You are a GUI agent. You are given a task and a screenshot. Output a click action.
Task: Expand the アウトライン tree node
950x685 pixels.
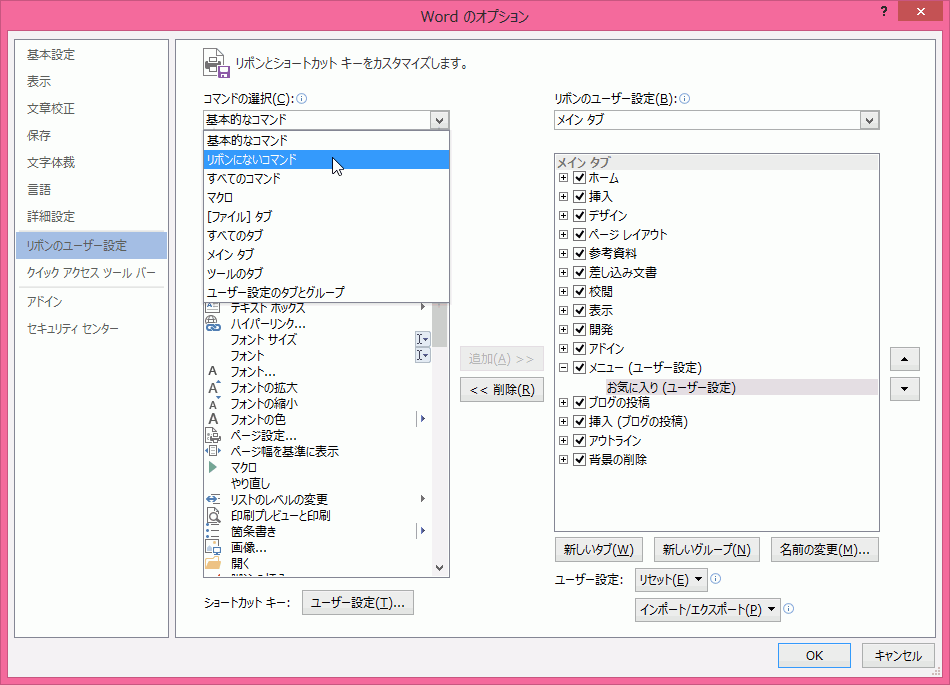click(x=563, y=440)
